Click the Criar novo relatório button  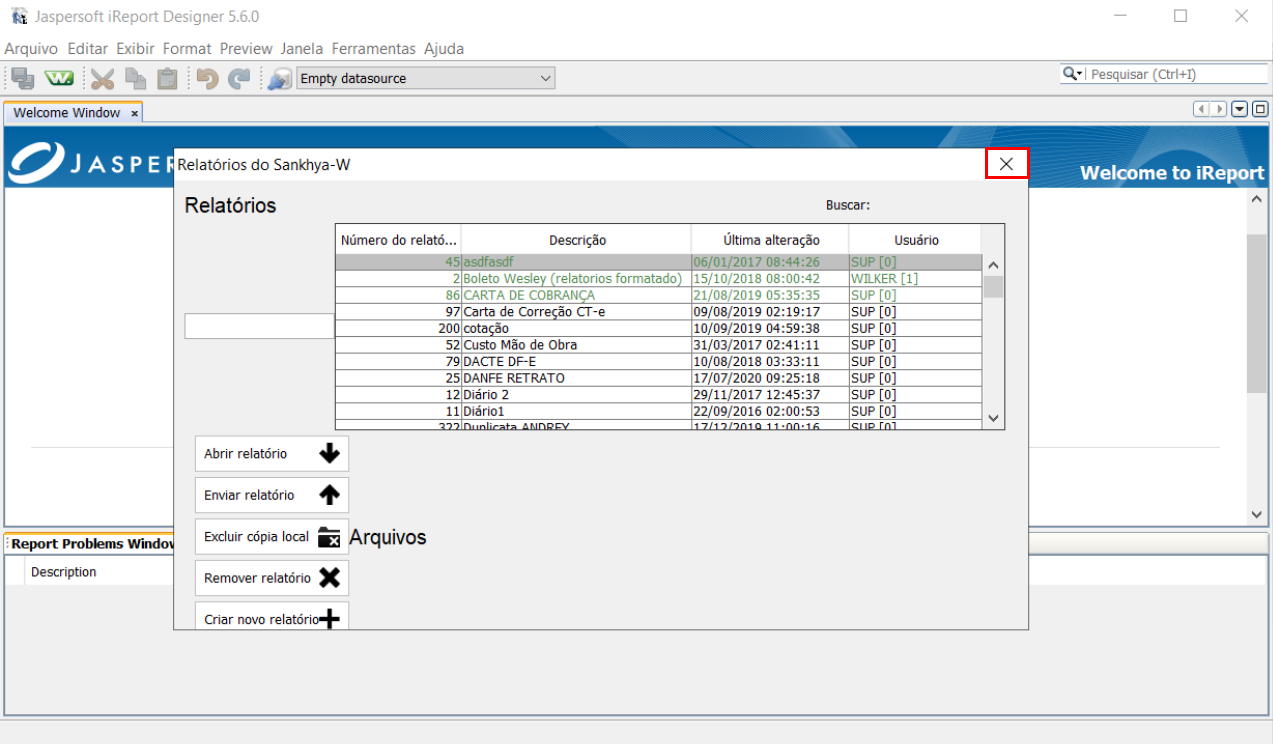[x=272, y=617]
